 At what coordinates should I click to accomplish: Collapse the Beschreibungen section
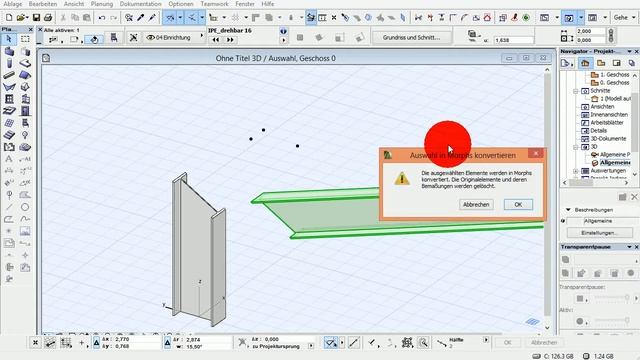coord(568,210)
